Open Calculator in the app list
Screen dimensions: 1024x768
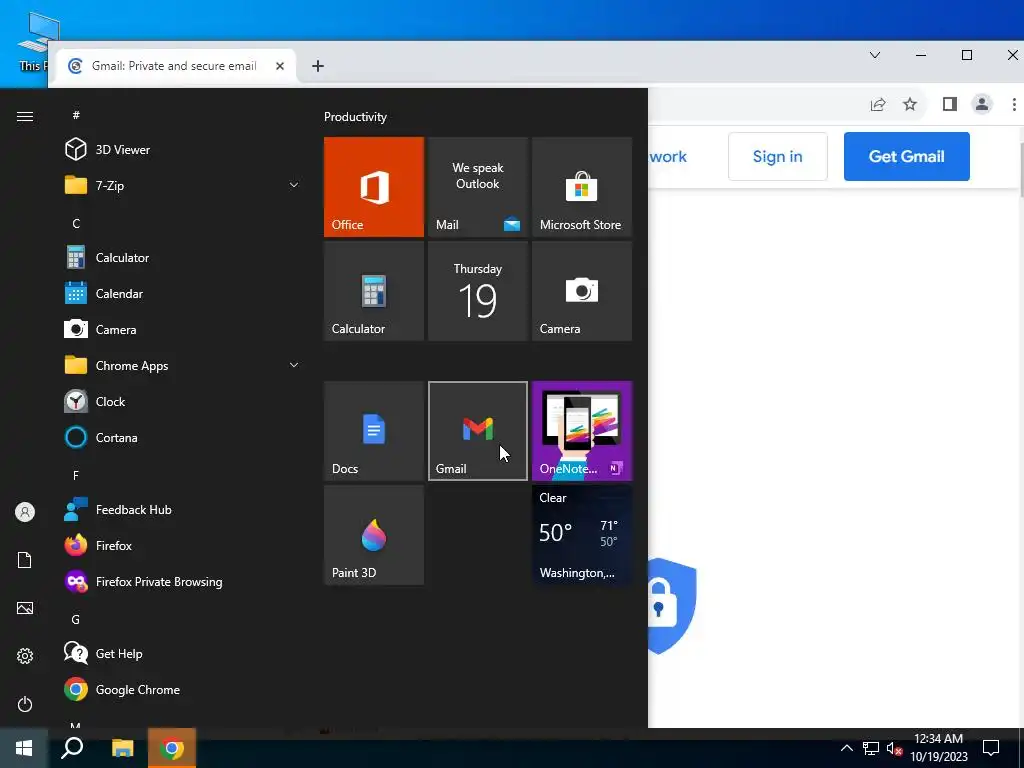click(x=183, y=257)
